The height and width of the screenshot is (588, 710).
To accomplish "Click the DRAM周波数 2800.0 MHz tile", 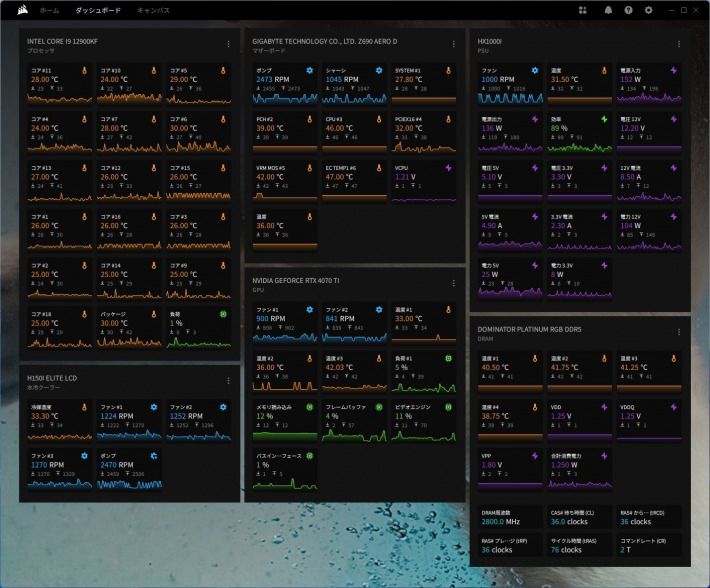I will click(x=510, y=517).
